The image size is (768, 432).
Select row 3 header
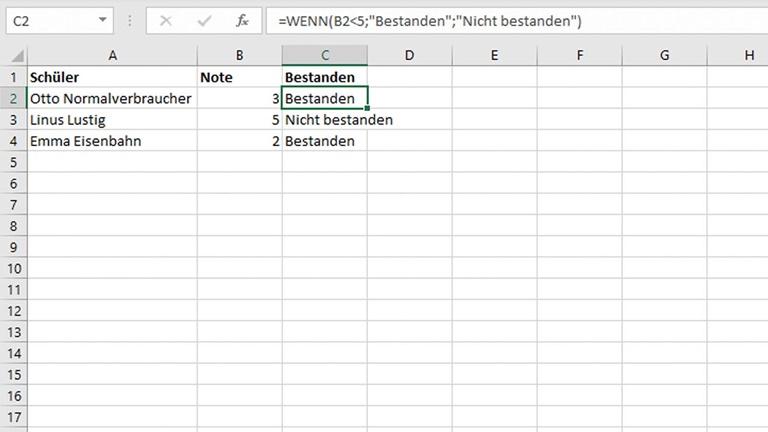13,120
